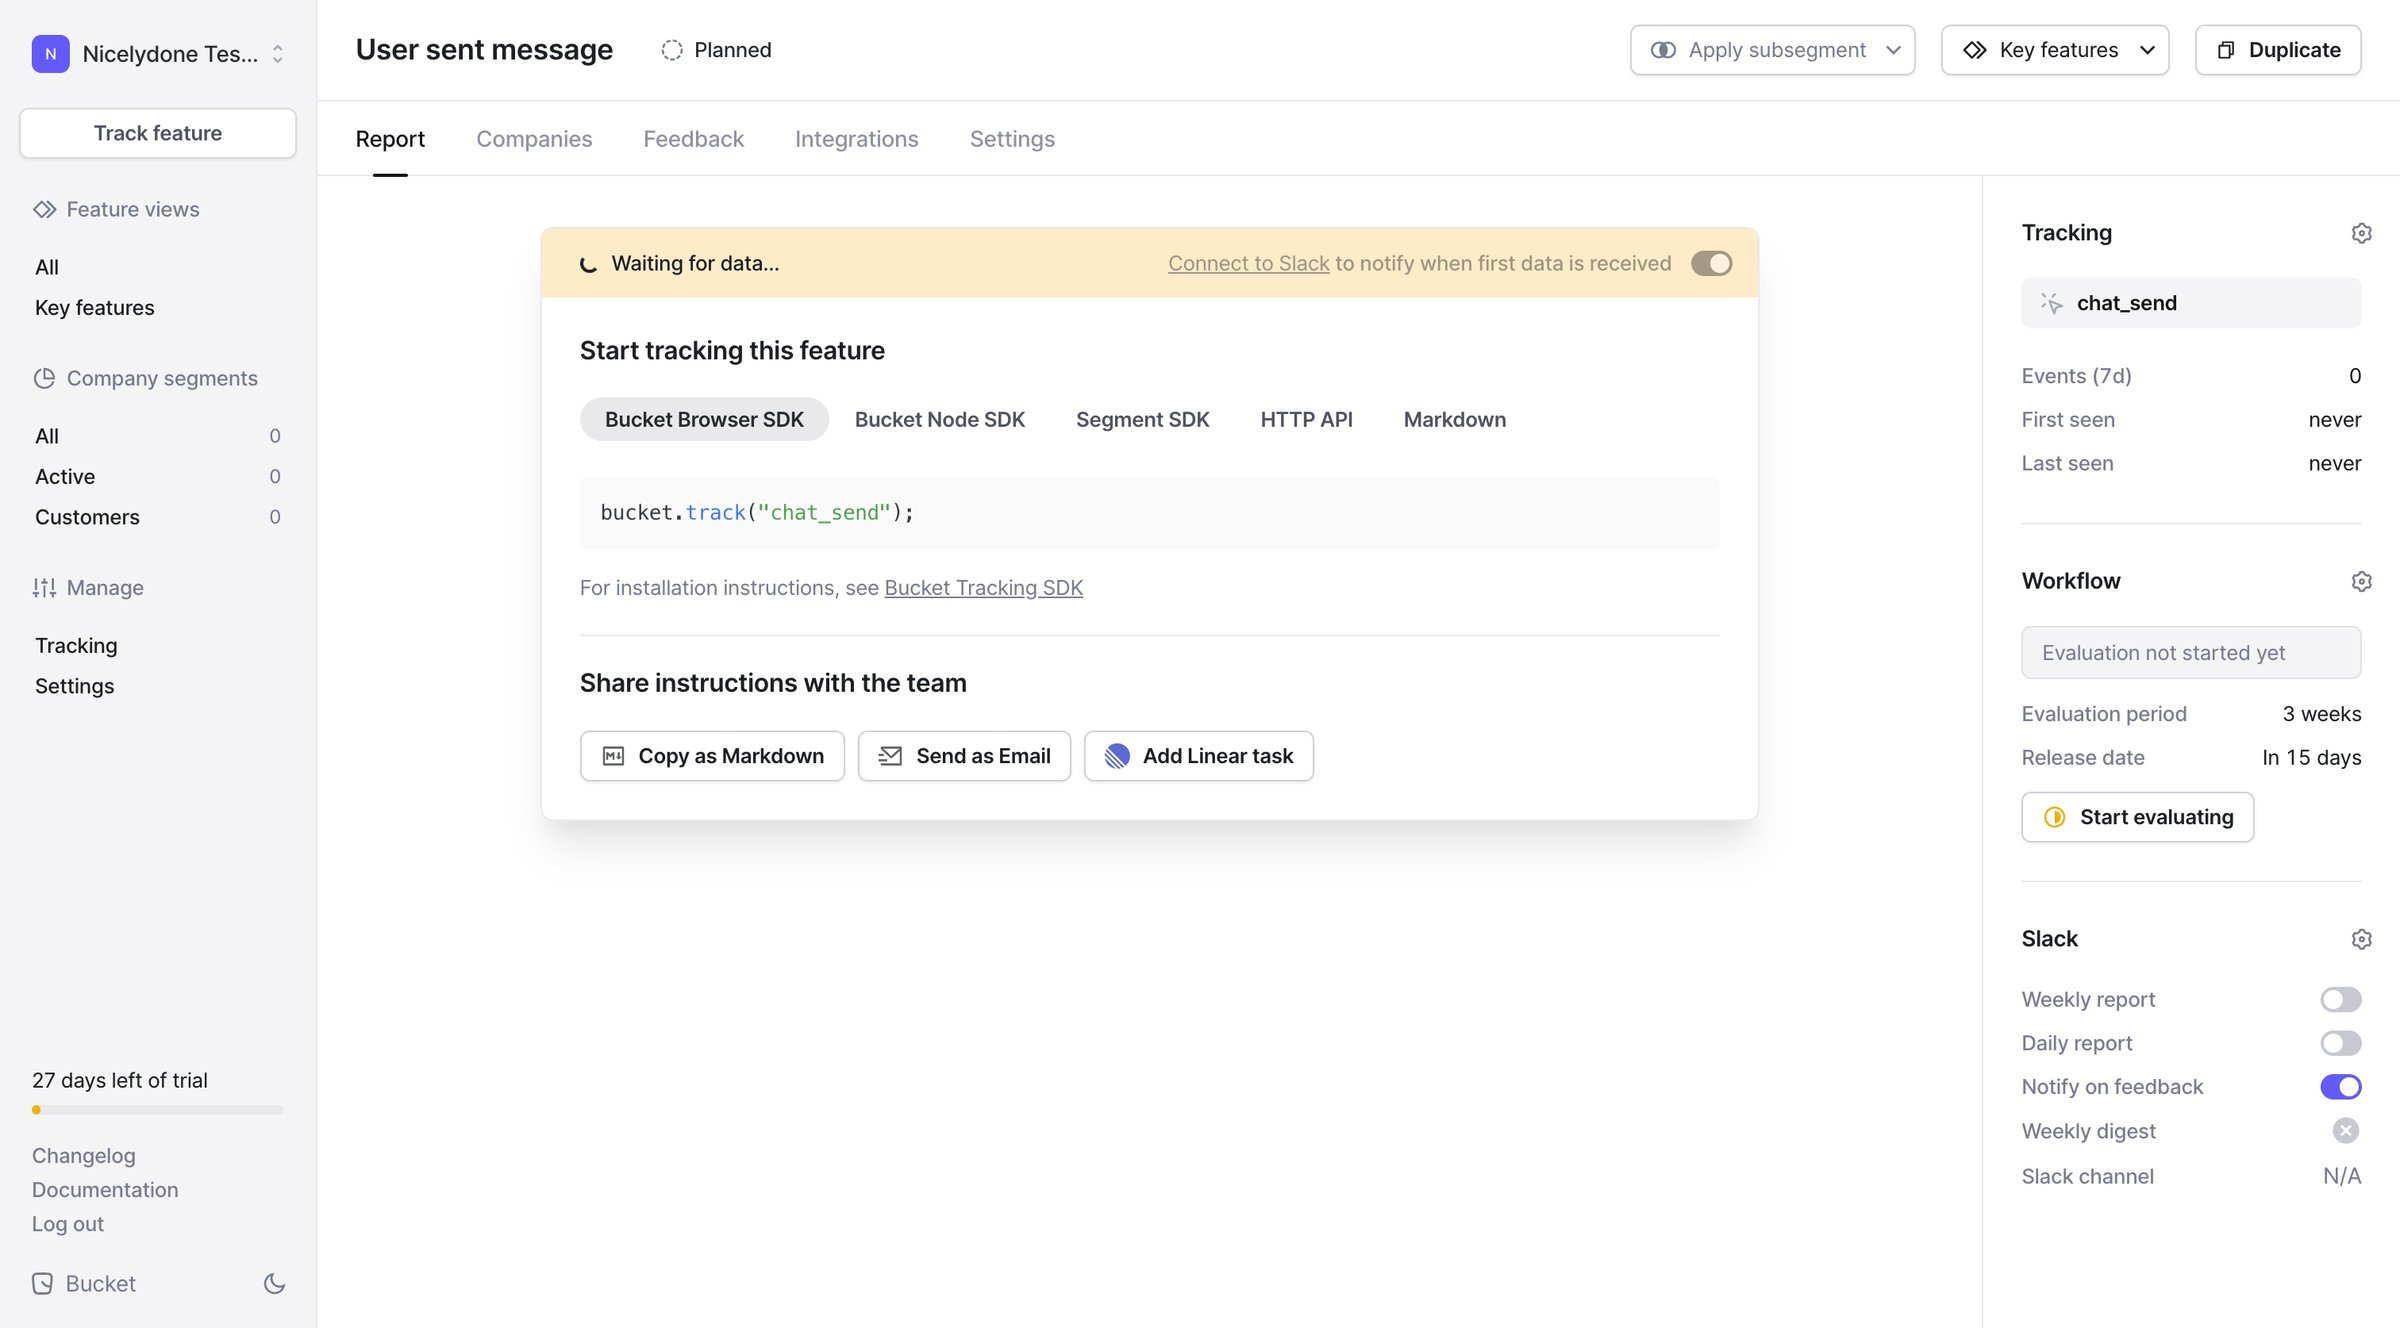Switch to the Settings tab
Viewport: 2400px width, 1328px height.
[1012, 139]
